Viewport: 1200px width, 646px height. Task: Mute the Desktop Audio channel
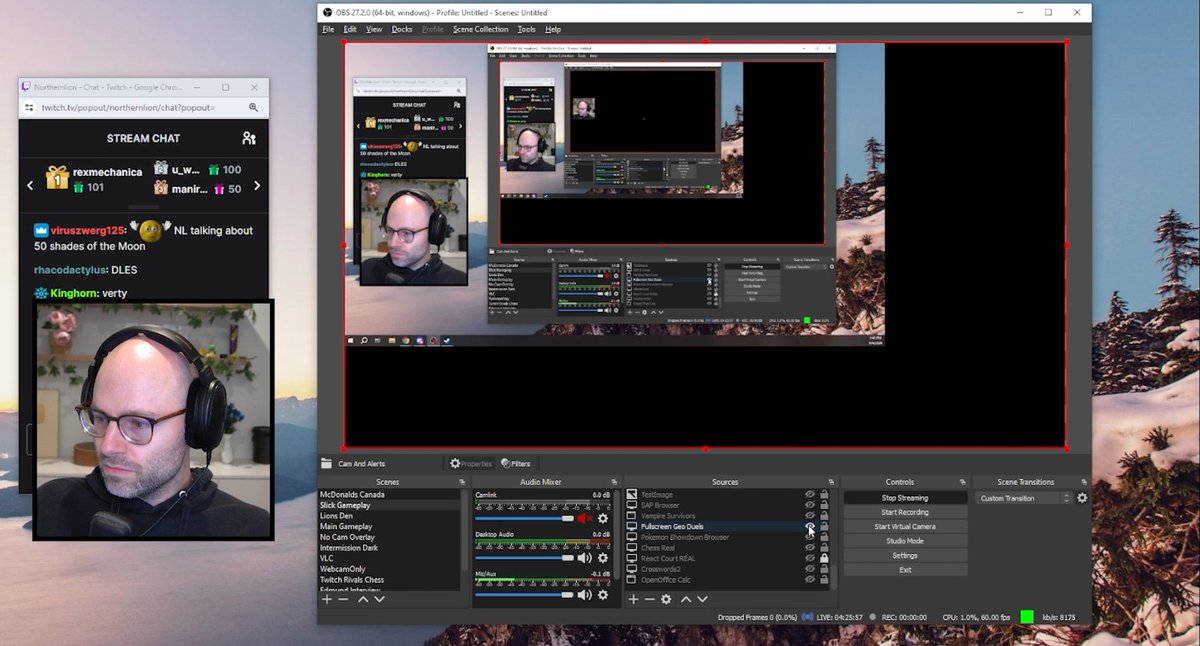pos(585,557)
